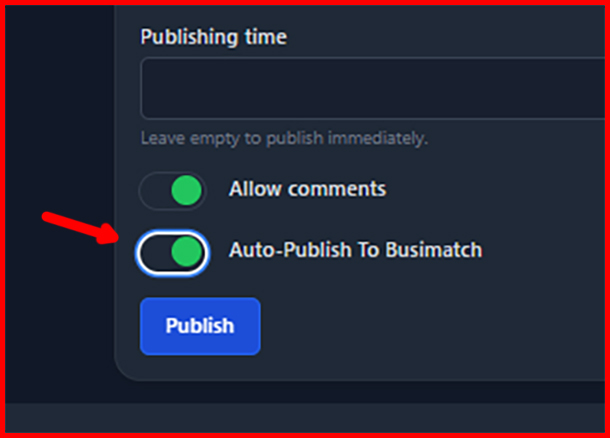Click the dark track of Allow comments switch

tap(155, 191)
